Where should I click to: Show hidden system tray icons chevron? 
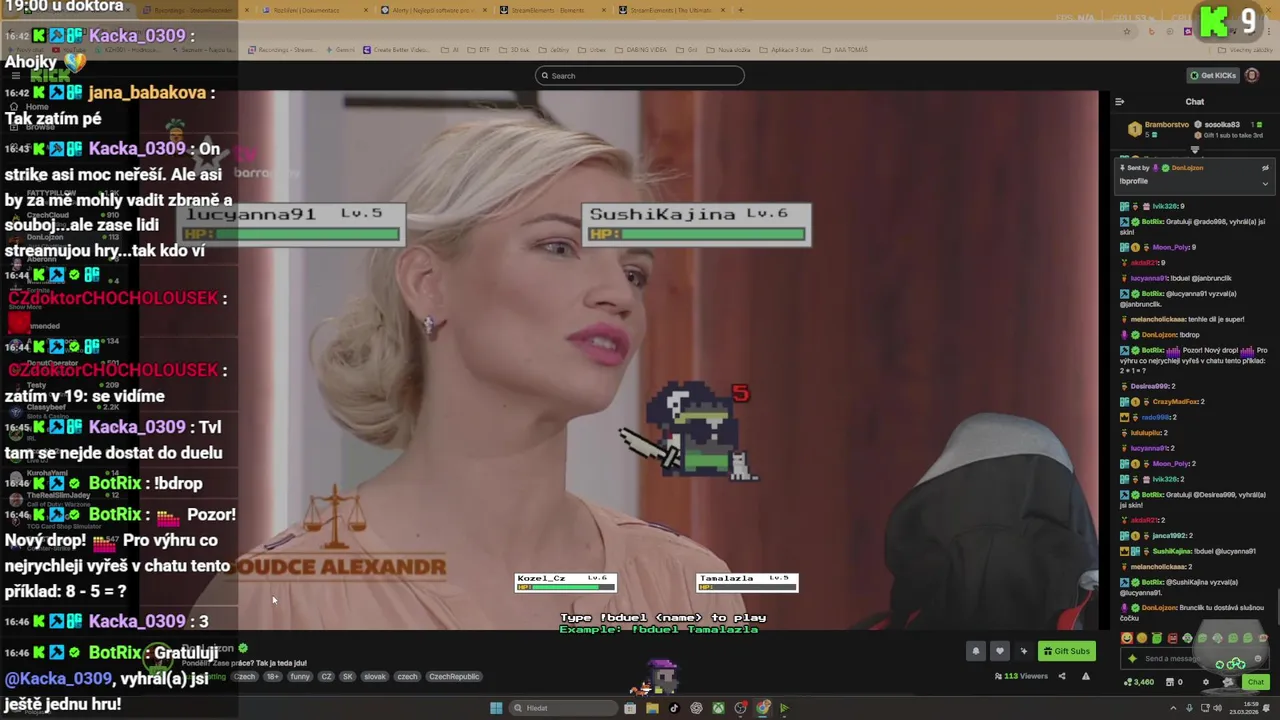pyautogui.click(x=1173, y=708)
